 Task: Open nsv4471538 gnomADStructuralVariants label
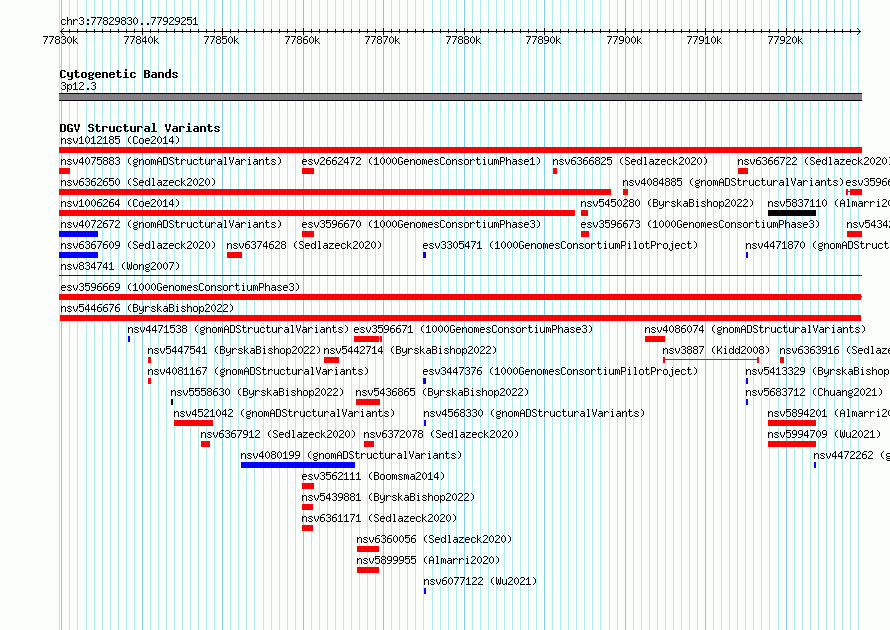[x=238, y=329]
